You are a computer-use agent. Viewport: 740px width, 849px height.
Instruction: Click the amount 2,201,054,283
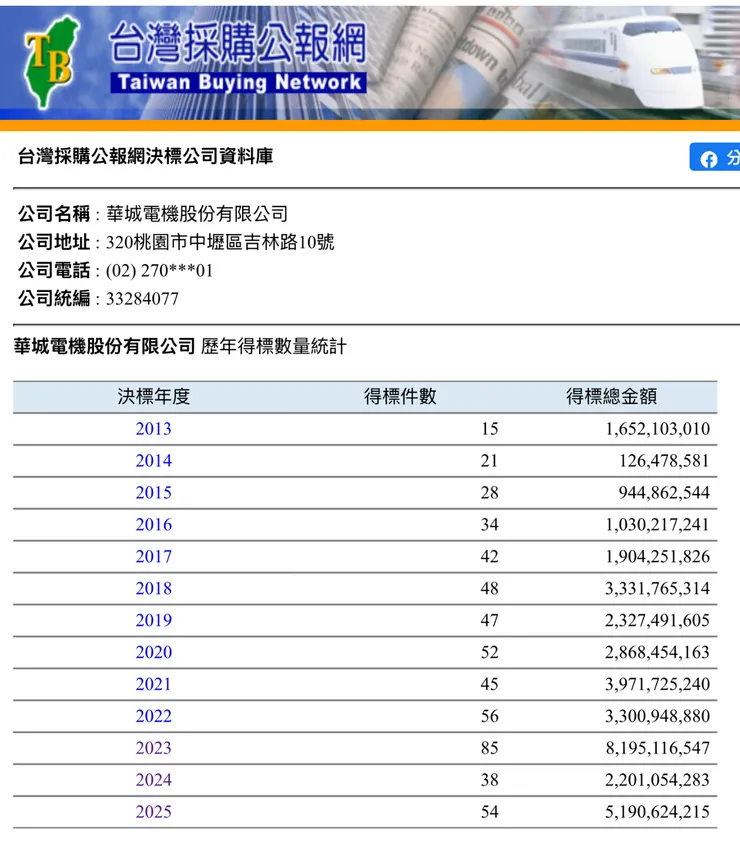pos(657,780)
